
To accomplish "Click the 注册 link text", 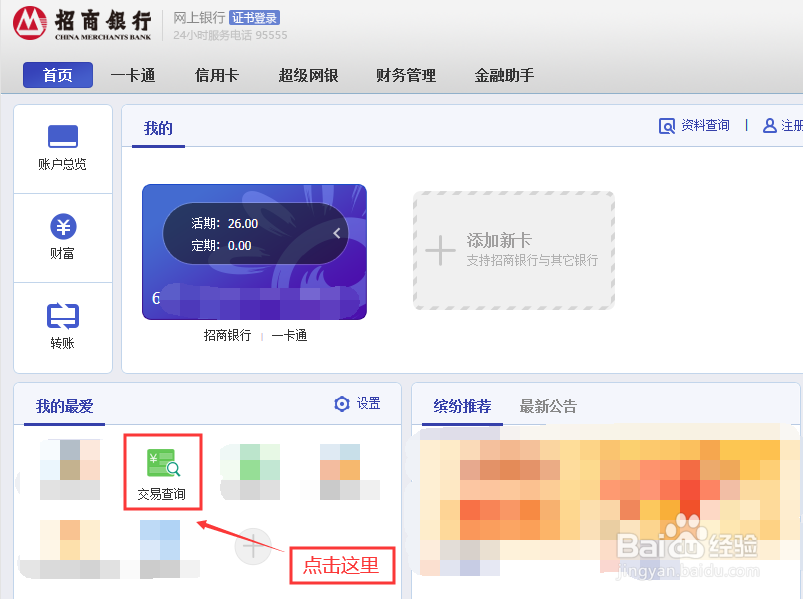I will point(792,125).
